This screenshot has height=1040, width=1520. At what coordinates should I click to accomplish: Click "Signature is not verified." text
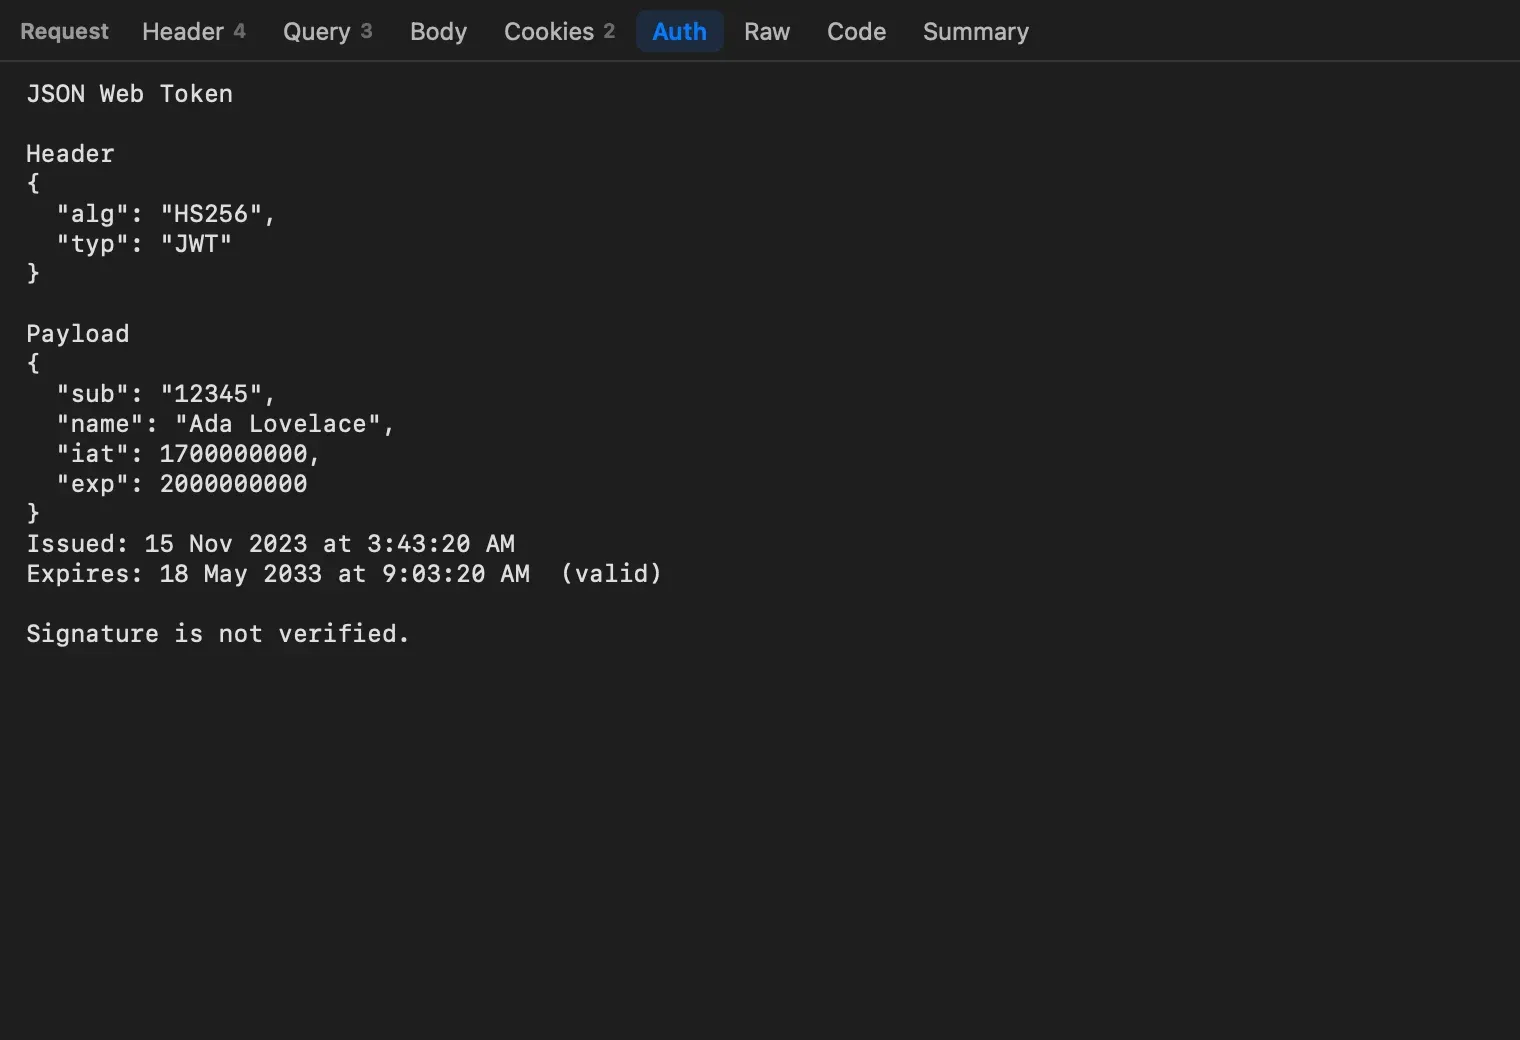(x=218, y=634)
